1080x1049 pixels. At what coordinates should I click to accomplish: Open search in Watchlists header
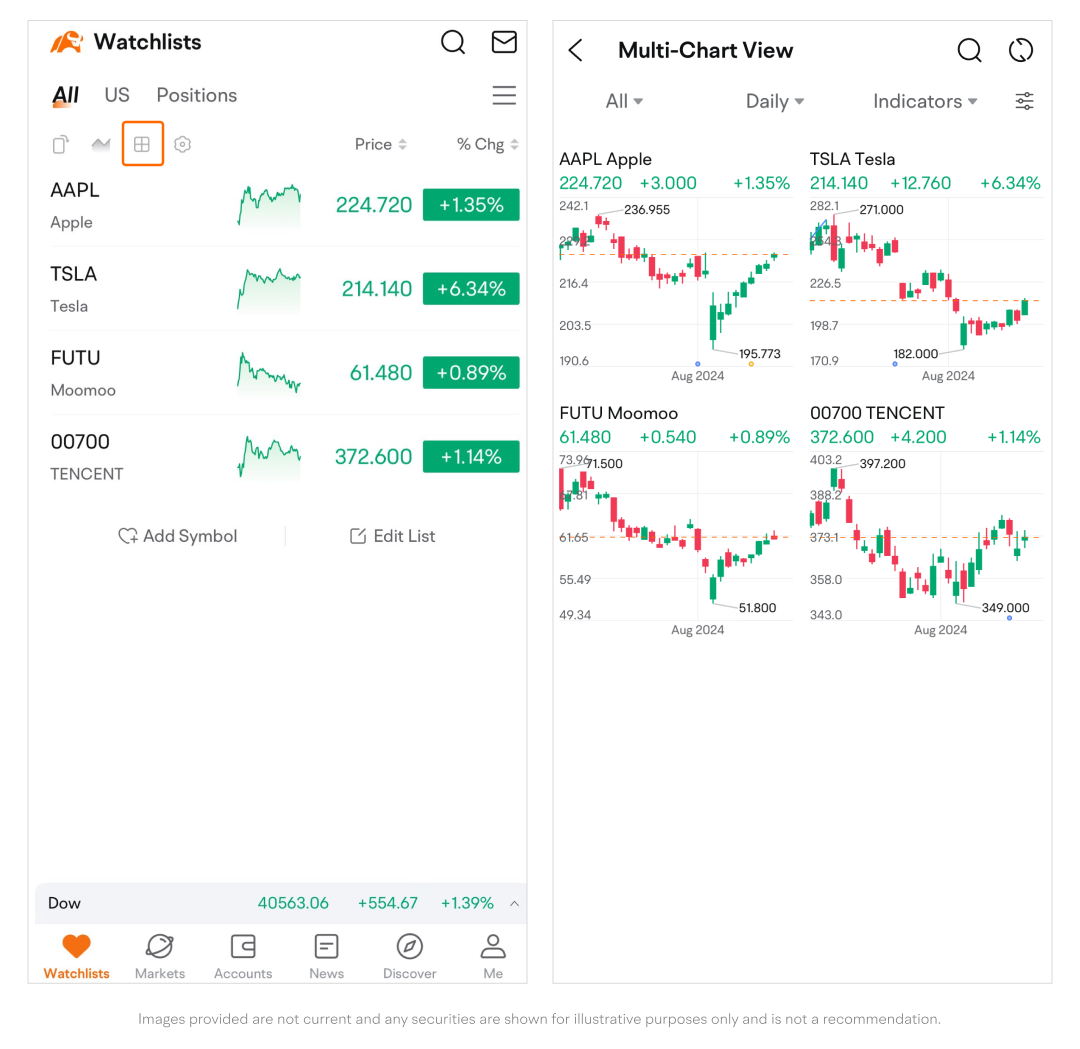click(453, 42)
